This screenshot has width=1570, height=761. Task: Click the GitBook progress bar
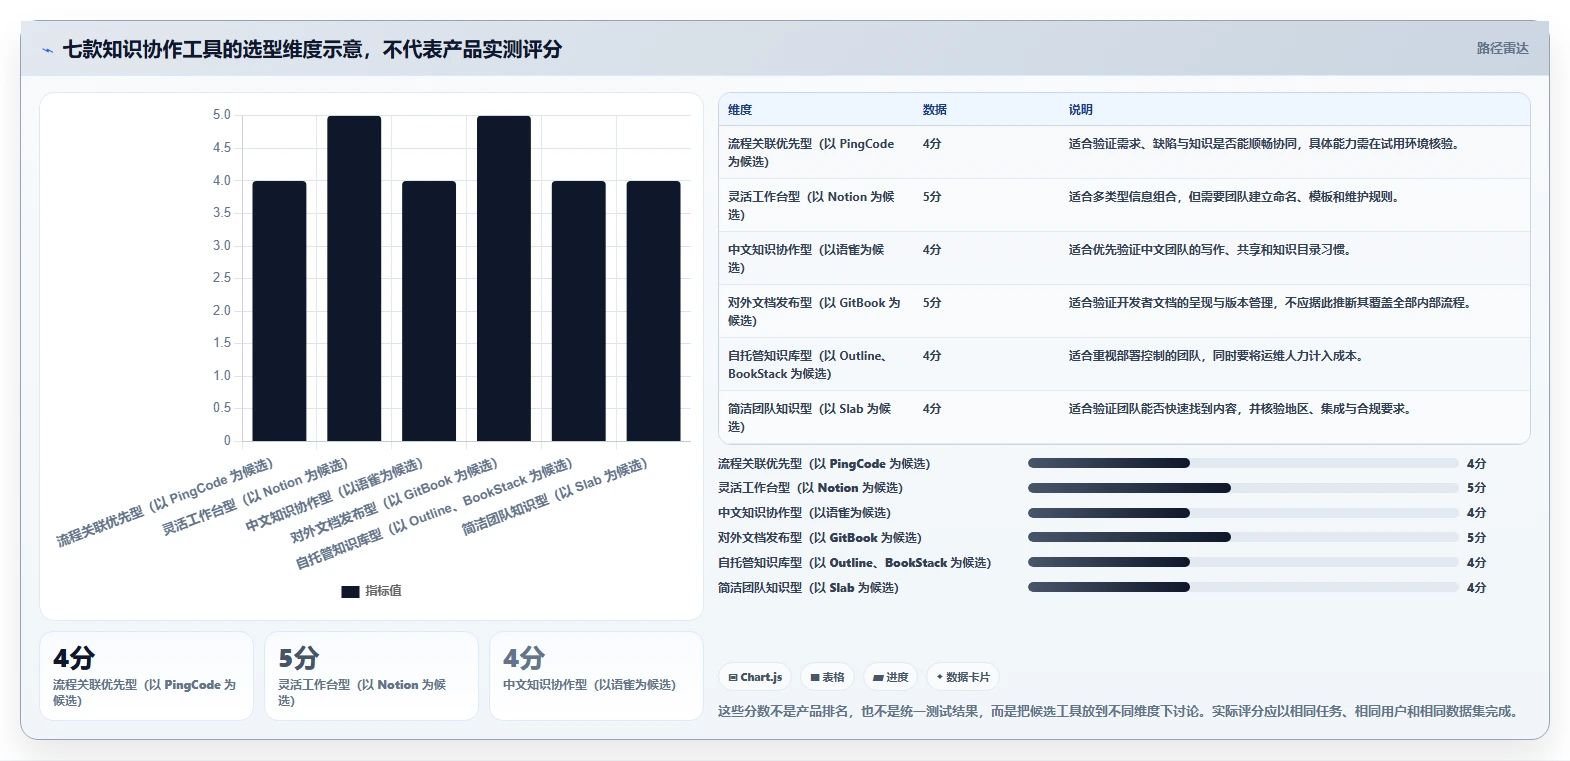(1243, 537)
